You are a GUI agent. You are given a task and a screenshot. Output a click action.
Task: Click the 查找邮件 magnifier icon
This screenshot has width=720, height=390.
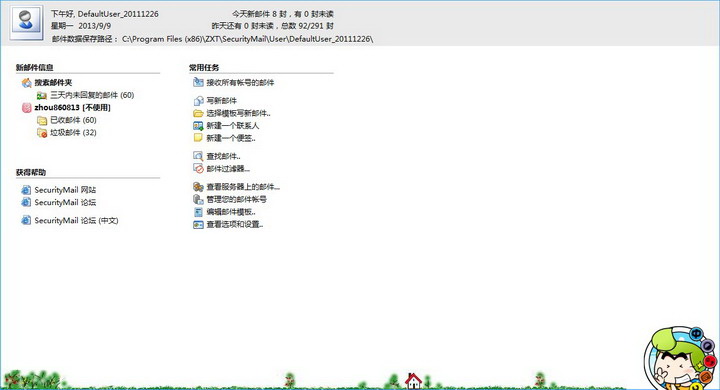[x=198, y=156]
